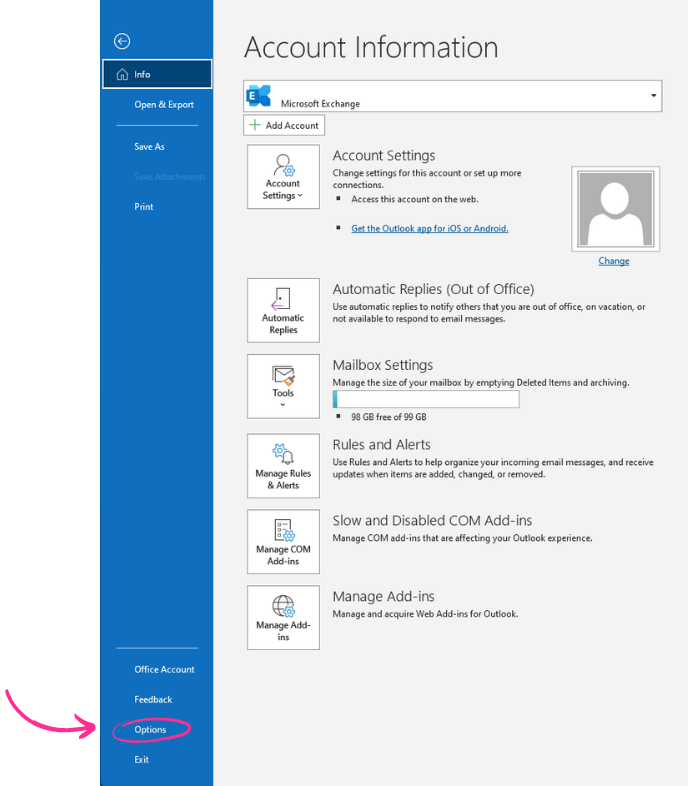This screenshot has height=786, width=690.
Task: Click the back arrow icon
Action: 122,41
